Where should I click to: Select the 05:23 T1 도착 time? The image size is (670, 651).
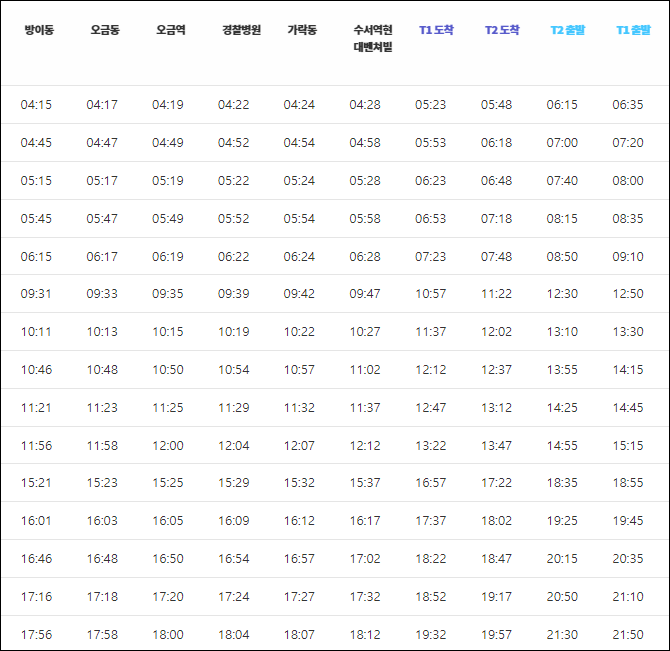tap(431, 105)
